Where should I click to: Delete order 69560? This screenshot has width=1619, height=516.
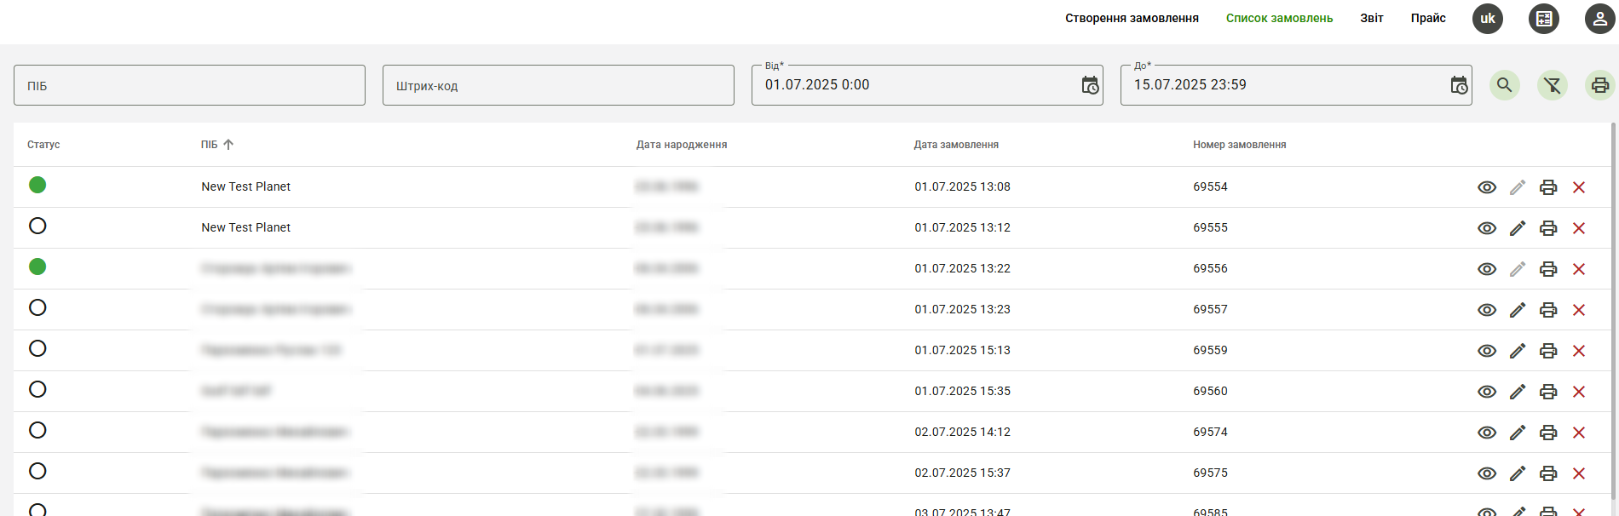coord(1579,392)
